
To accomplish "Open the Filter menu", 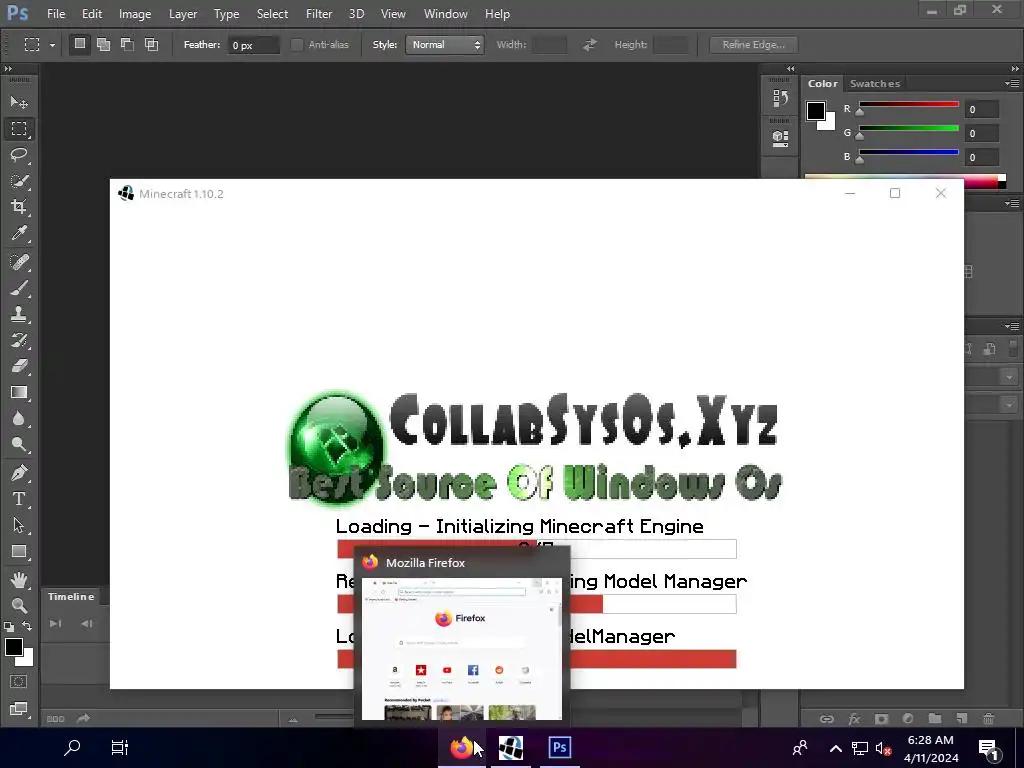I will click(x=319, y=14).
